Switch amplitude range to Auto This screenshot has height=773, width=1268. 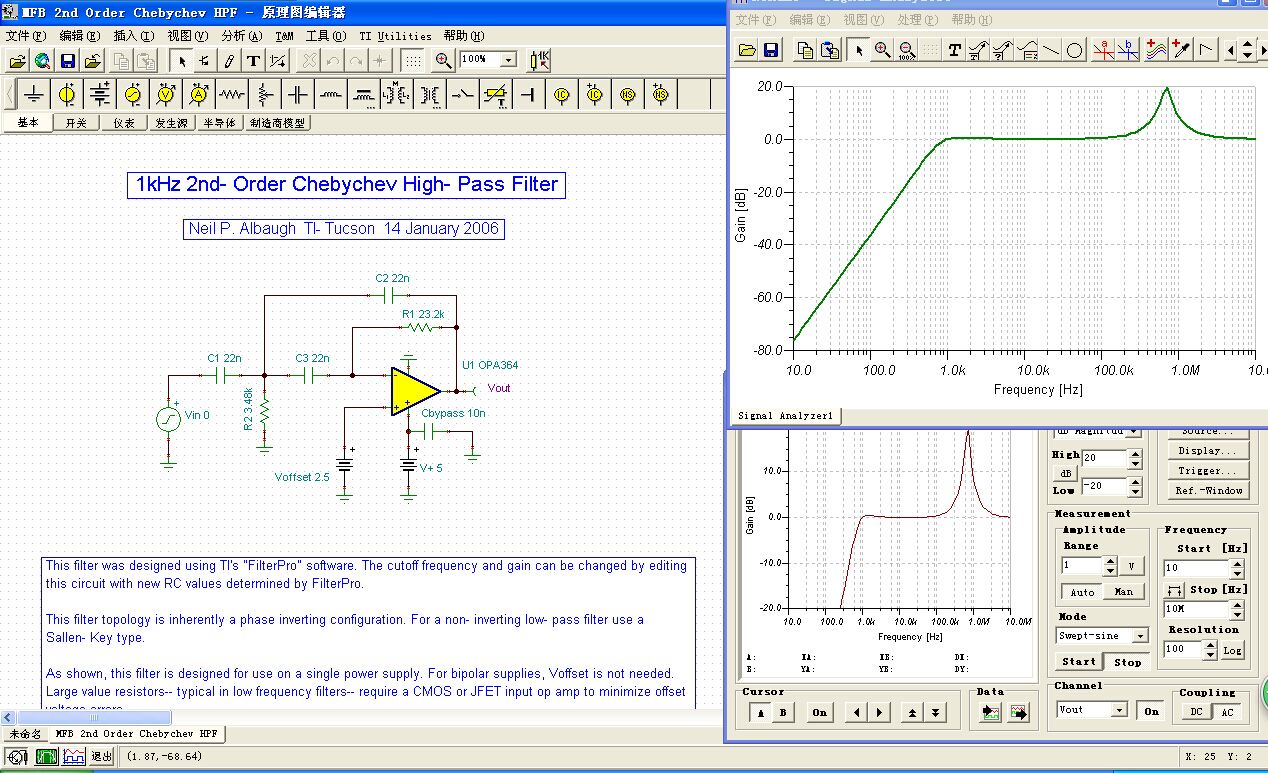tap(1082, 591)
